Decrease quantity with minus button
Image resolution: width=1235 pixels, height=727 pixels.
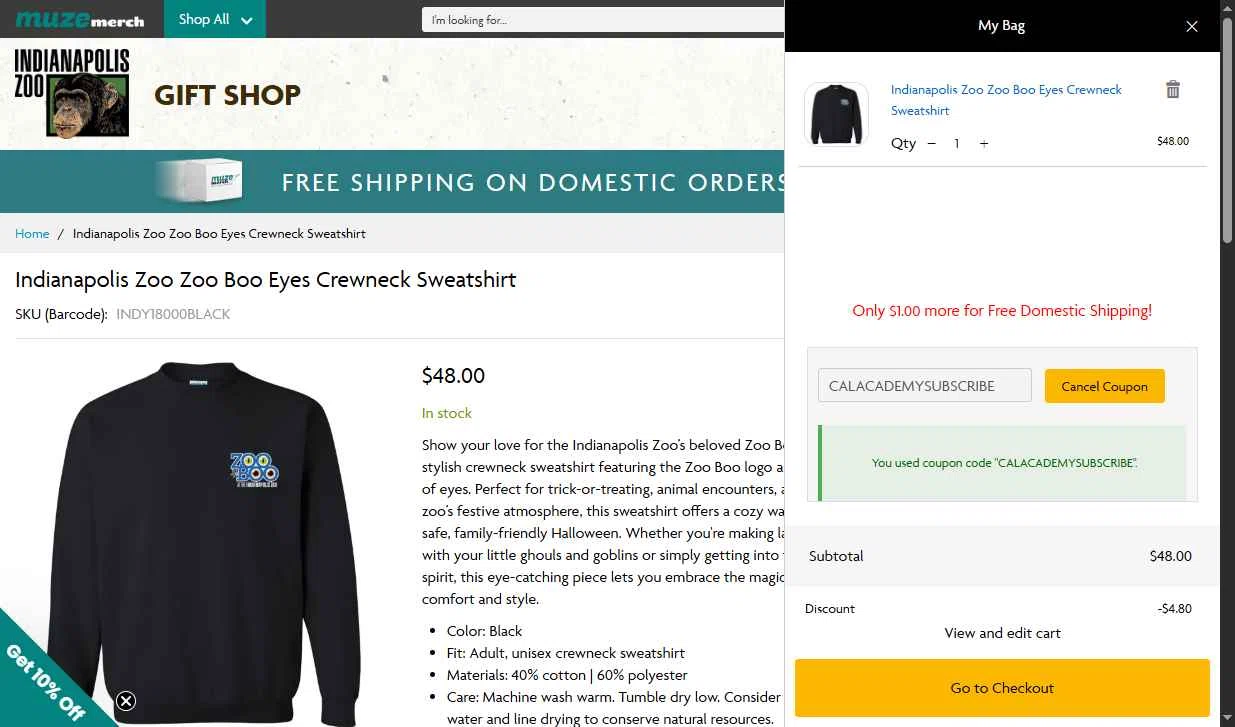click(932, 144)
